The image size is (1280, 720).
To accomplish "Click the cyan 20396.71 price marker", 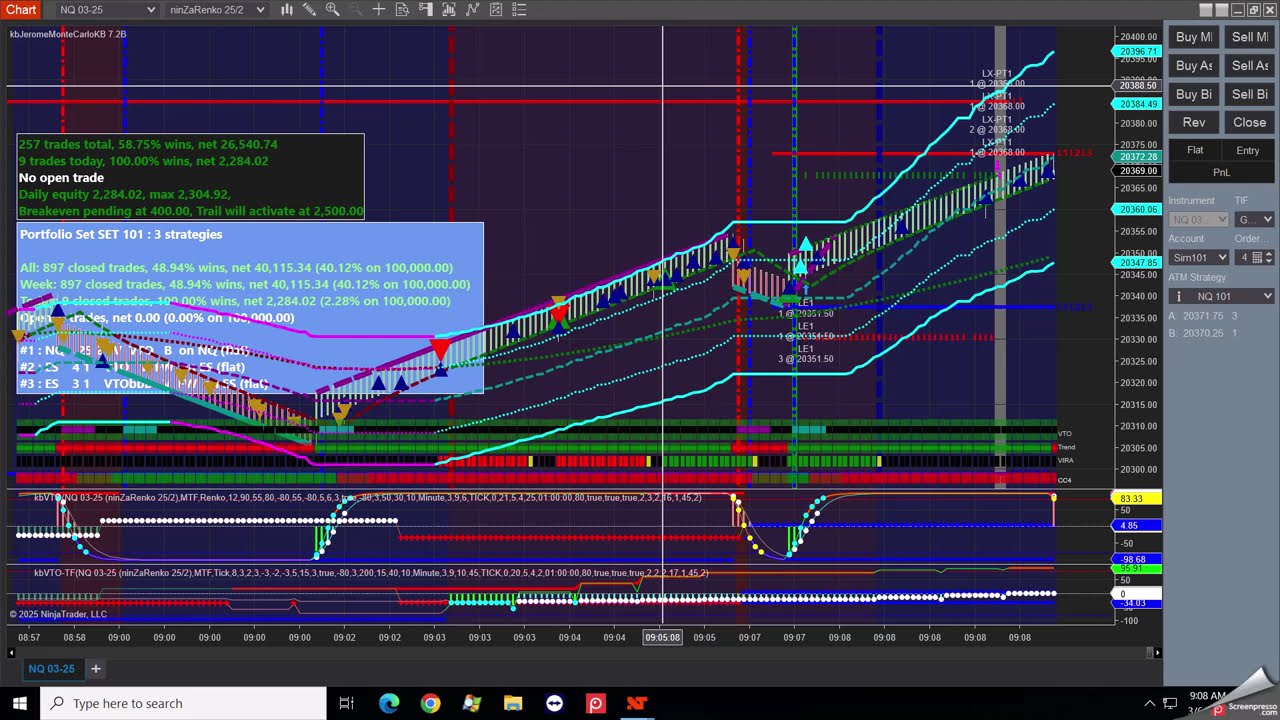I will (x=1137, y=51).
